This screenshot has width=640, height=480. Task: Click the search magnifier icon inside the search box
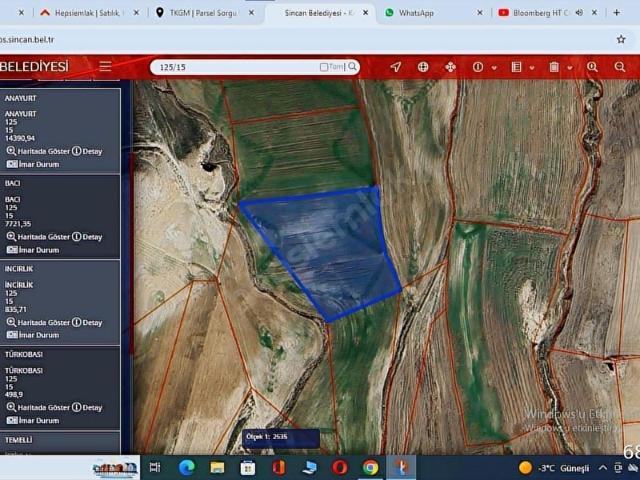click(352, 67)
